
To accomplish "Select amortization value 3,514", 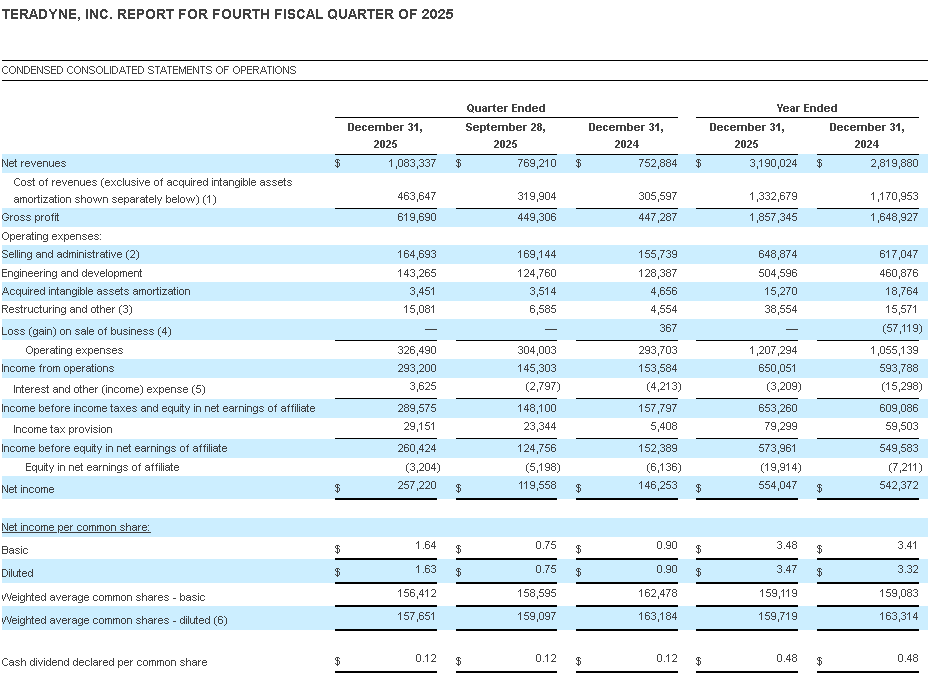I will [x=543, y=291].
